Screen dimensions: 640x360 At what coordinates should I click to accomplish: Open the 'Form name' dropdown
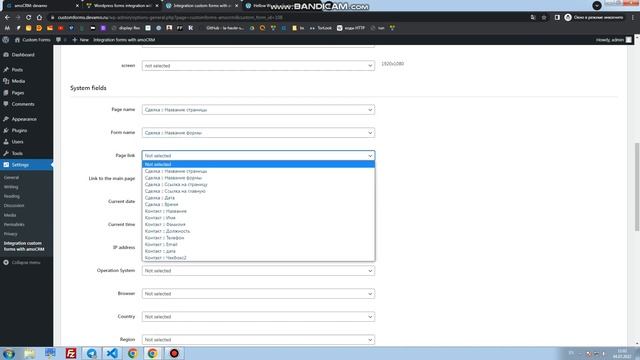[258, 133]
